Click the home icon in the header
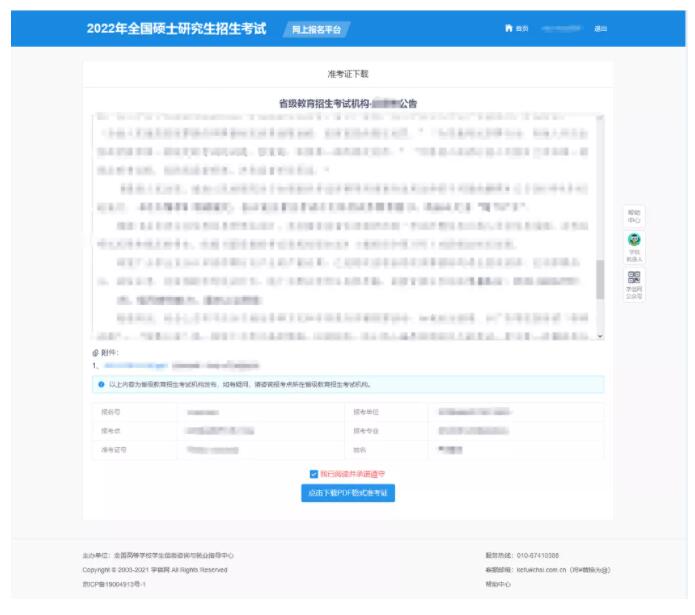 click(508, 28)
